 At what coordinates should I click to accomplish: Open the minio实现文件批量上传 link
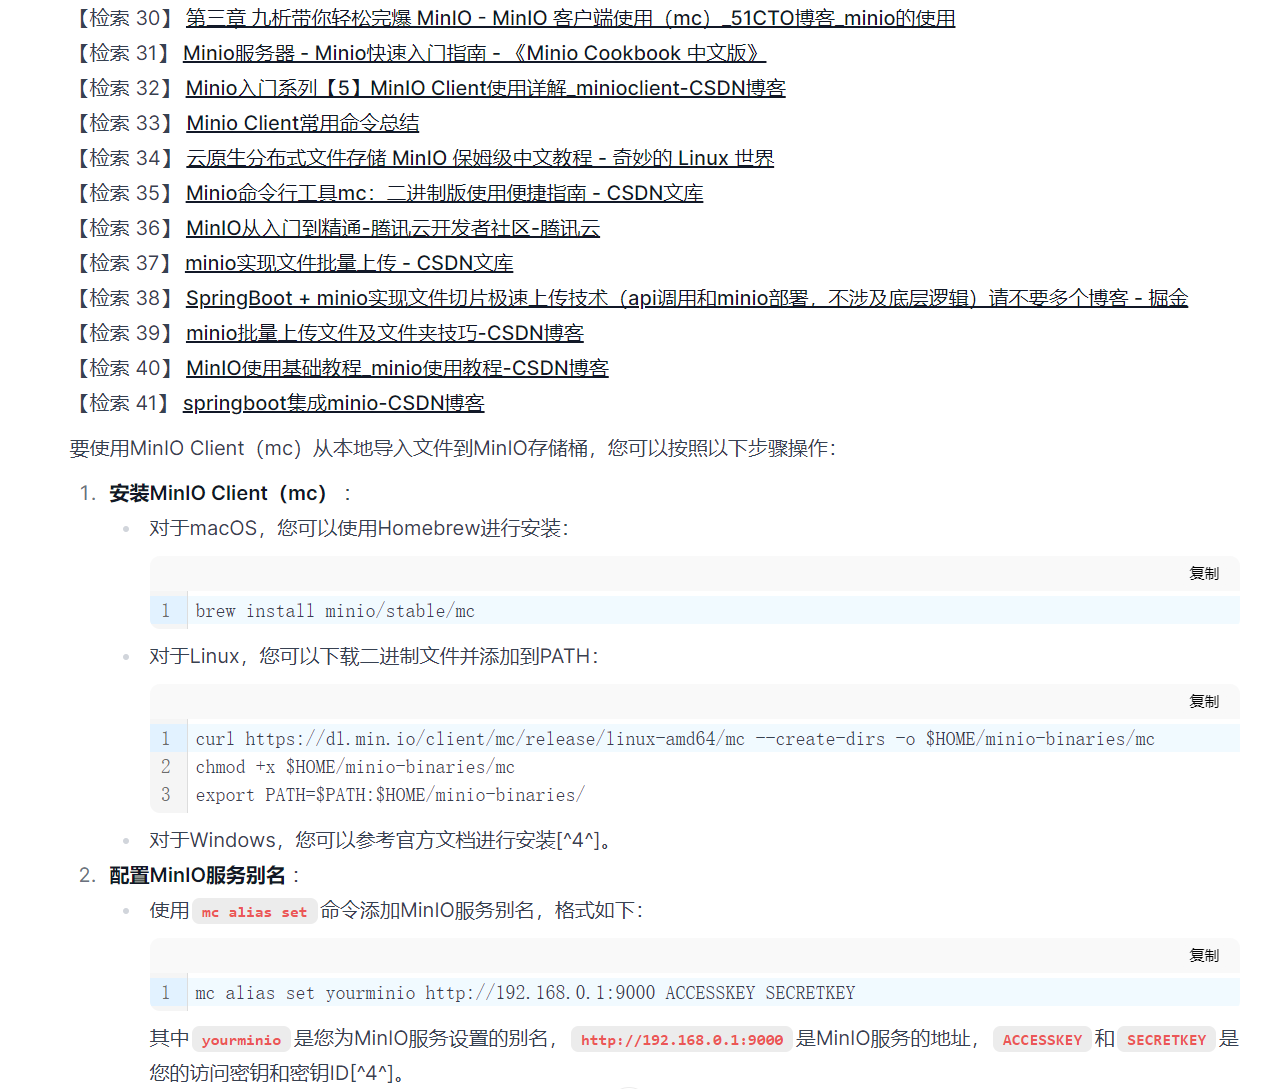(348, 263)
